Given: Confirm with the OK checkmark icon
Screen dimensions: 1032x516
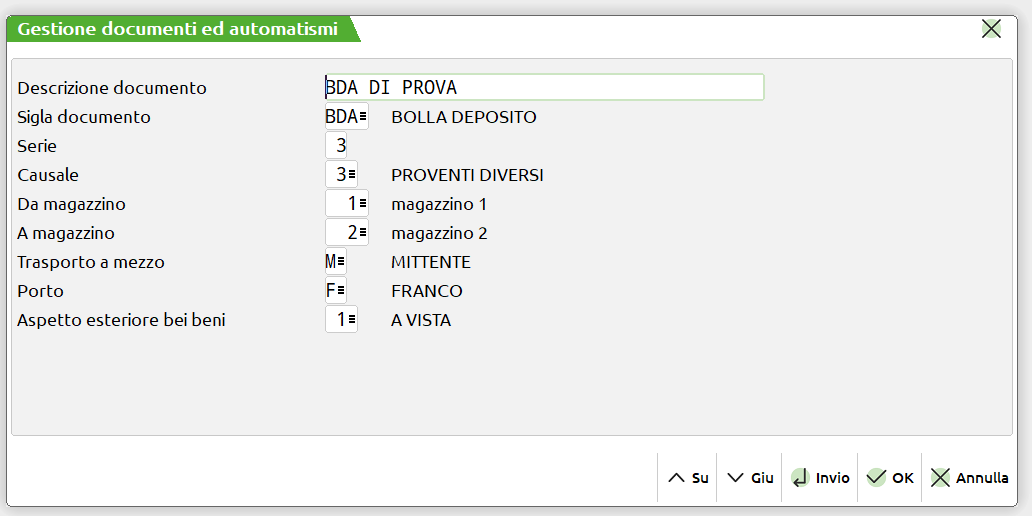Looking at the screenshot, I should (x=877, y=478).
